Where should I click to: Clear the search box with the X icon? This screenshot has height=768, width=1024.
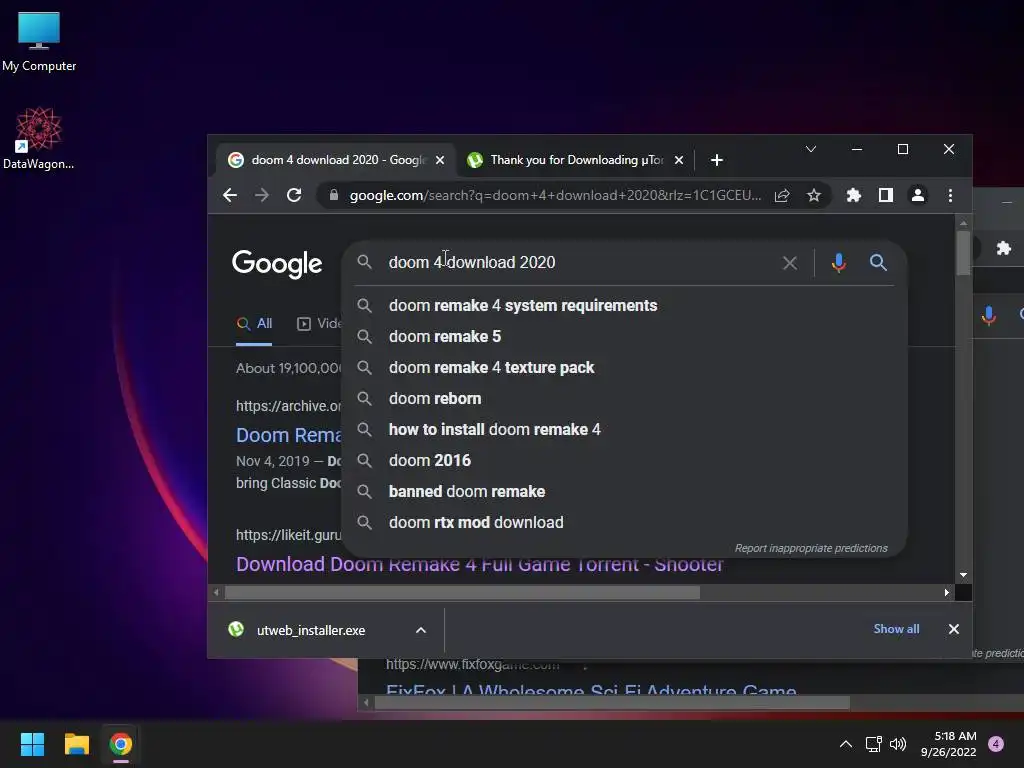(790, 263)
